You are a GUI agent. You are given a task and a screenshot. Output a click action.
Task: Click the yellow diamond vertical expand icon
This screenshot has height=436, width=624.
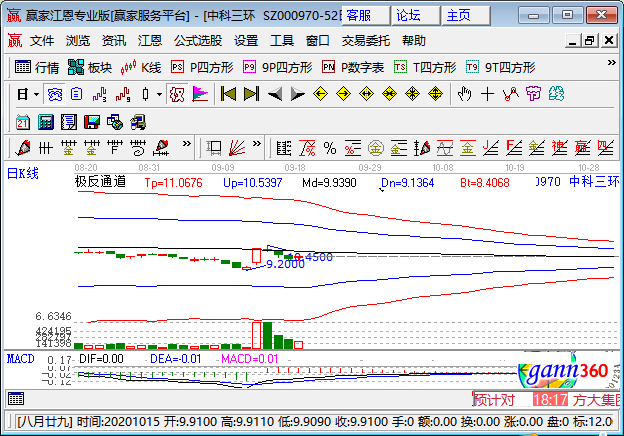[436, 94]
